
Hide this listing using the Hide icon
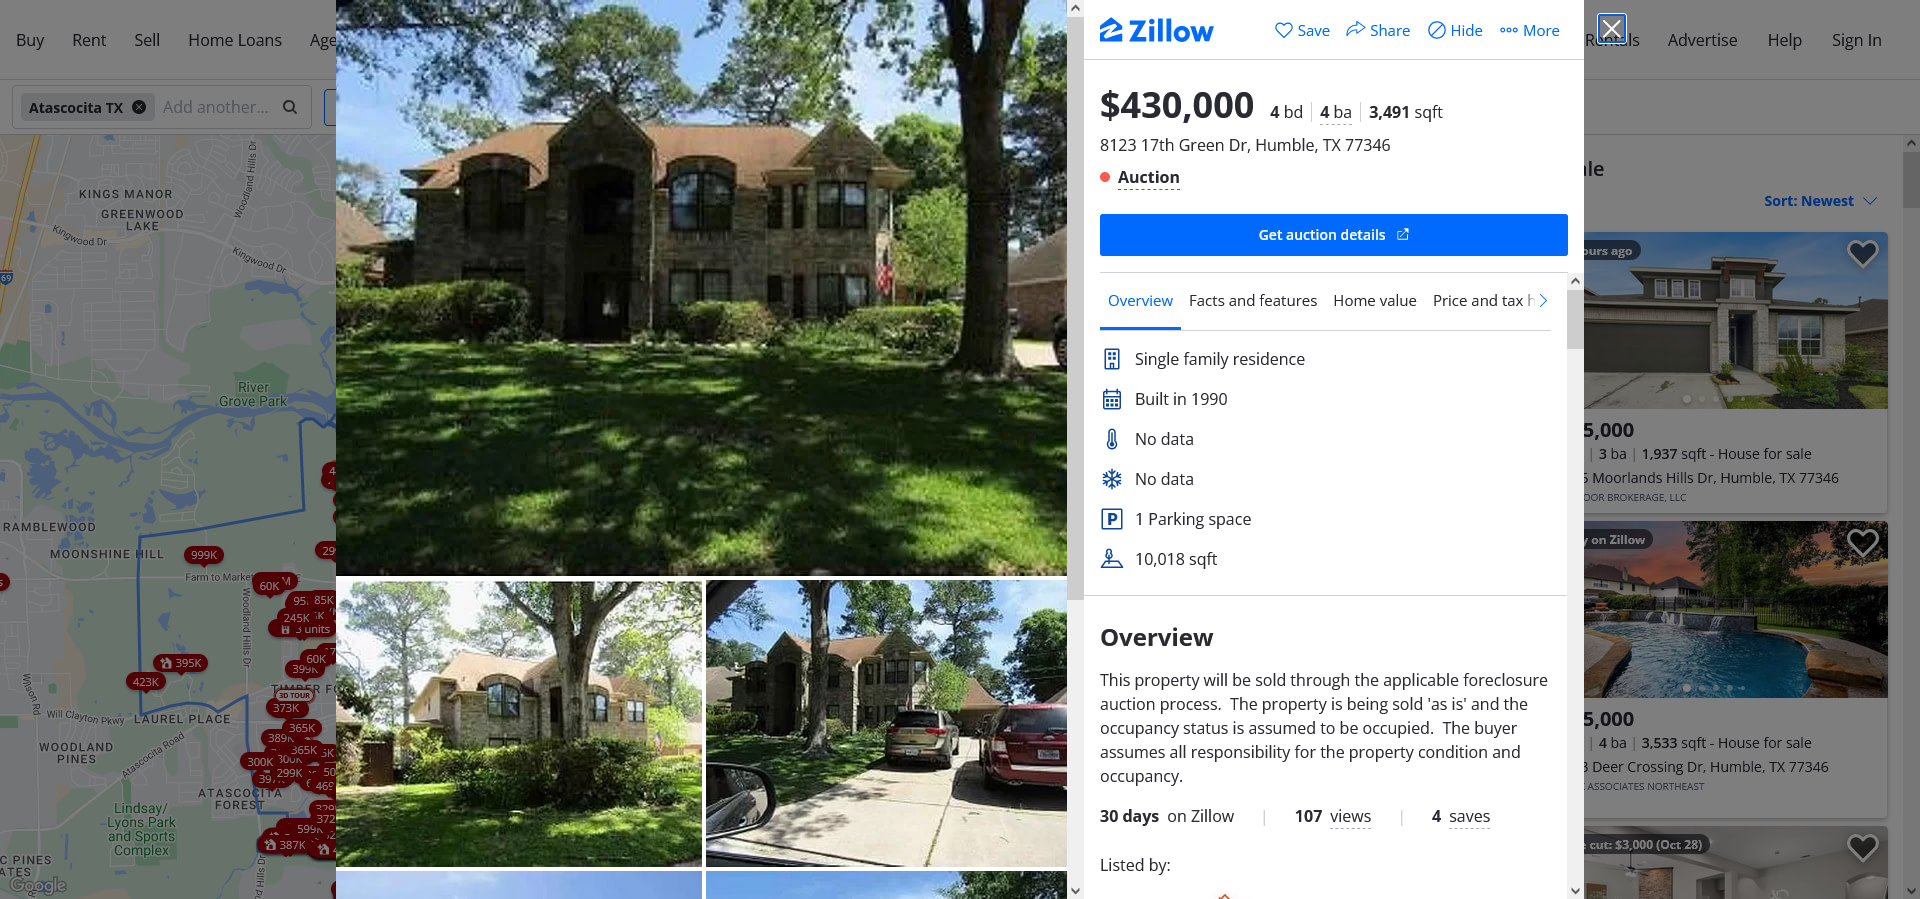click(x=1436, y=30)
